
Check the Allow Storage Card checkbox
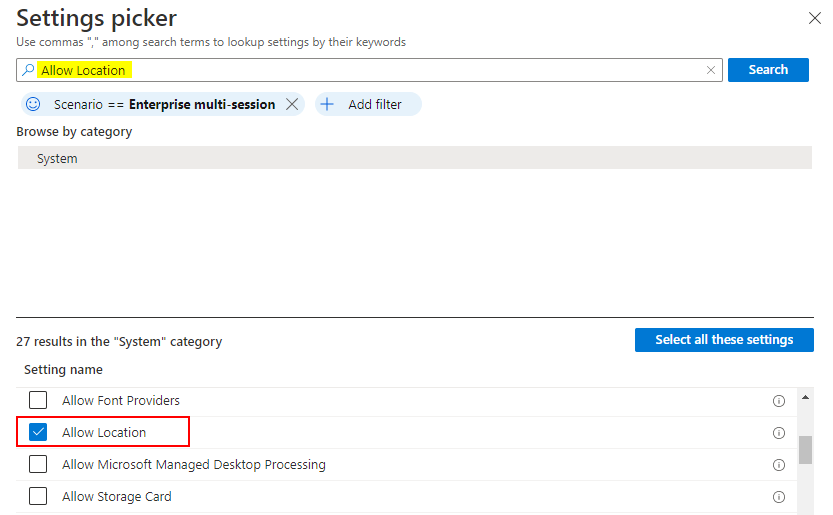pos(38,497)
